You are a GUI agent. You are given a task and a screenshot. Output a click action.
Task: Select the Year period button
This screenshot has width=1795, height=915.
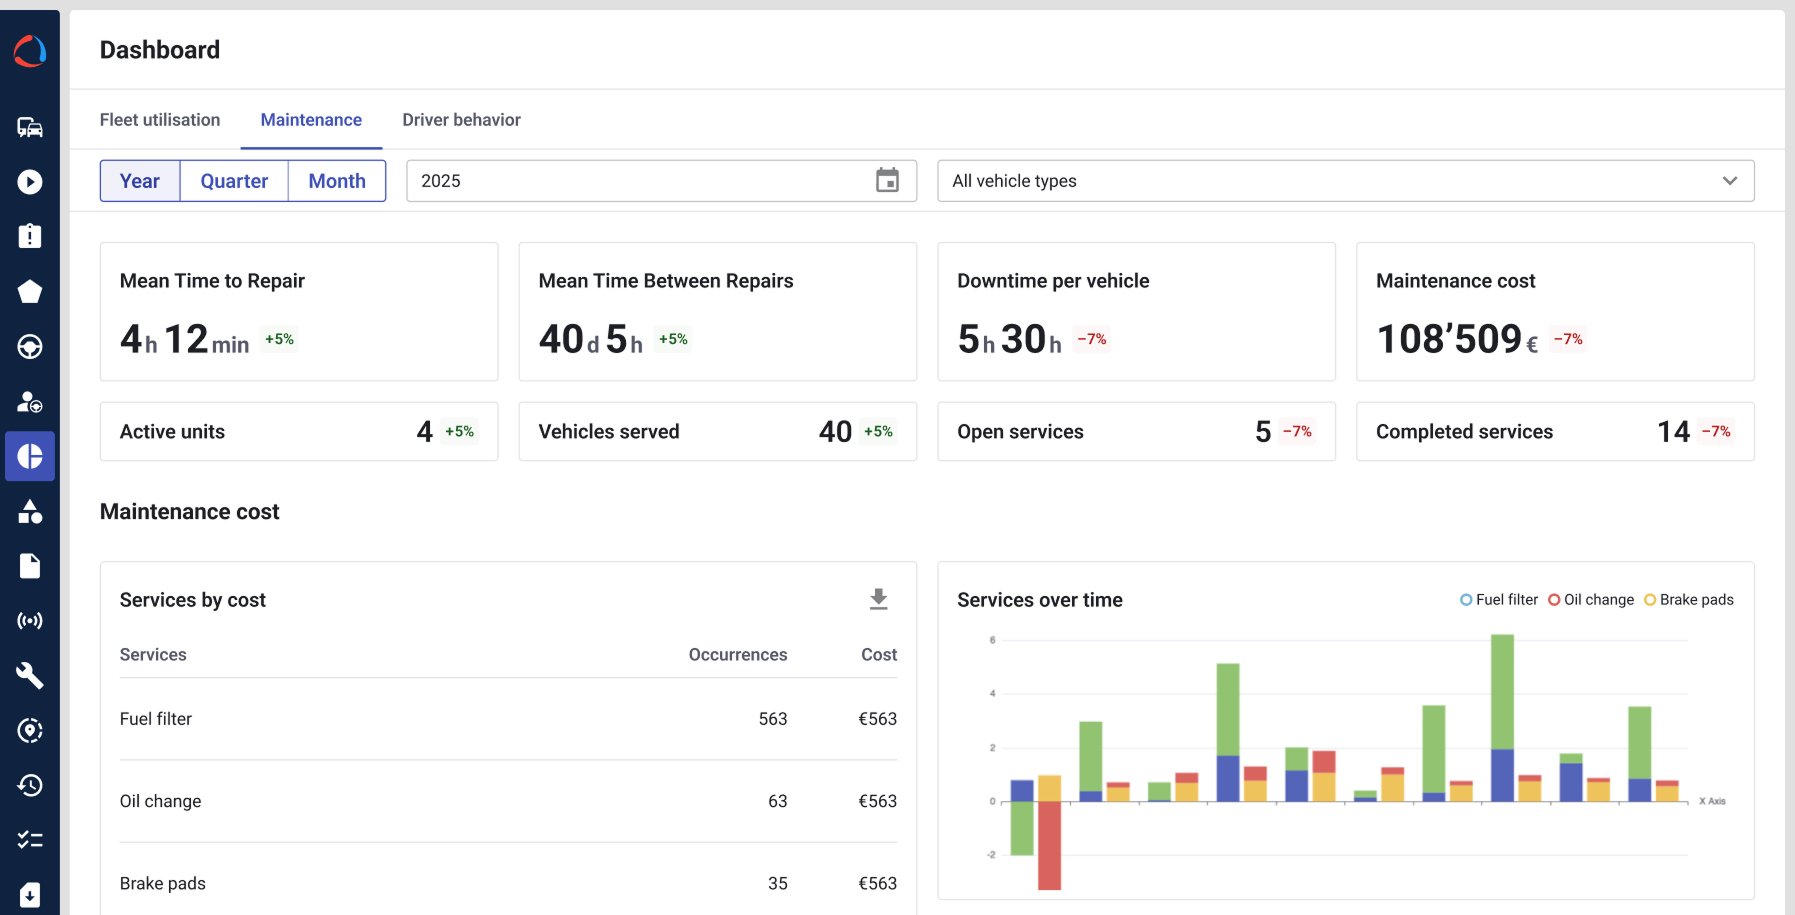click(140, 181)
